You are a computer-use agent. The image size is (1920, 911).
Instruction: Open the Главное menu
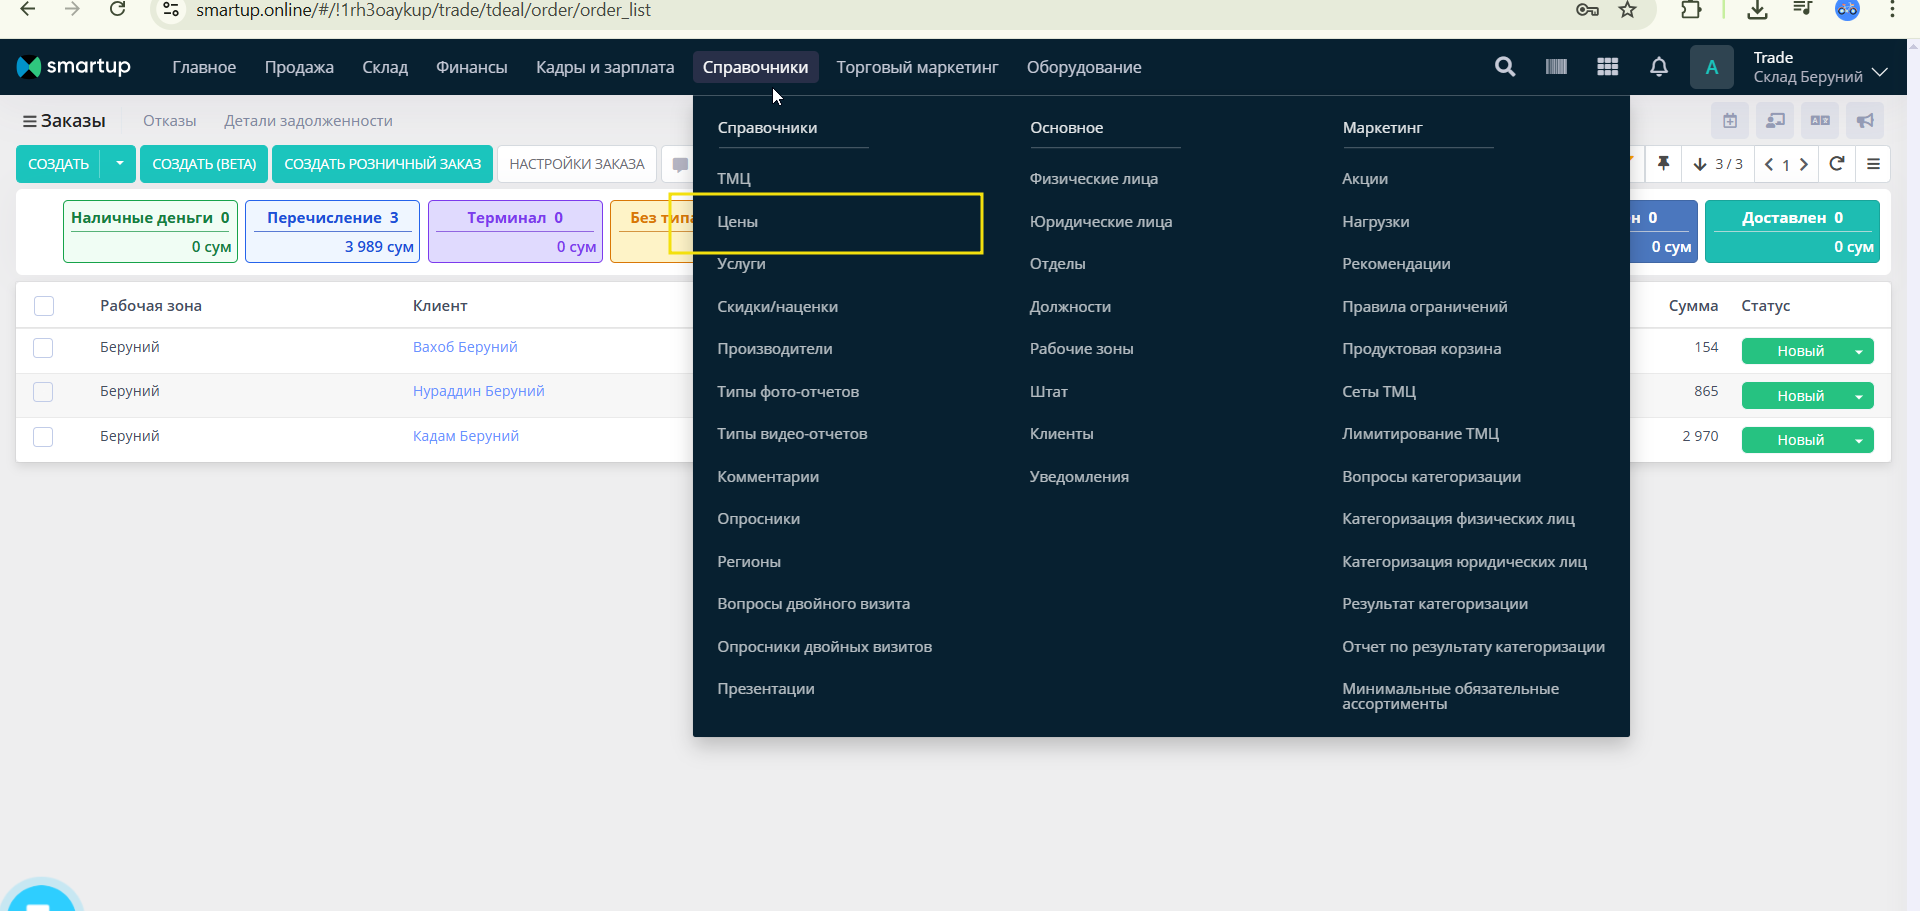click(204, 67)
